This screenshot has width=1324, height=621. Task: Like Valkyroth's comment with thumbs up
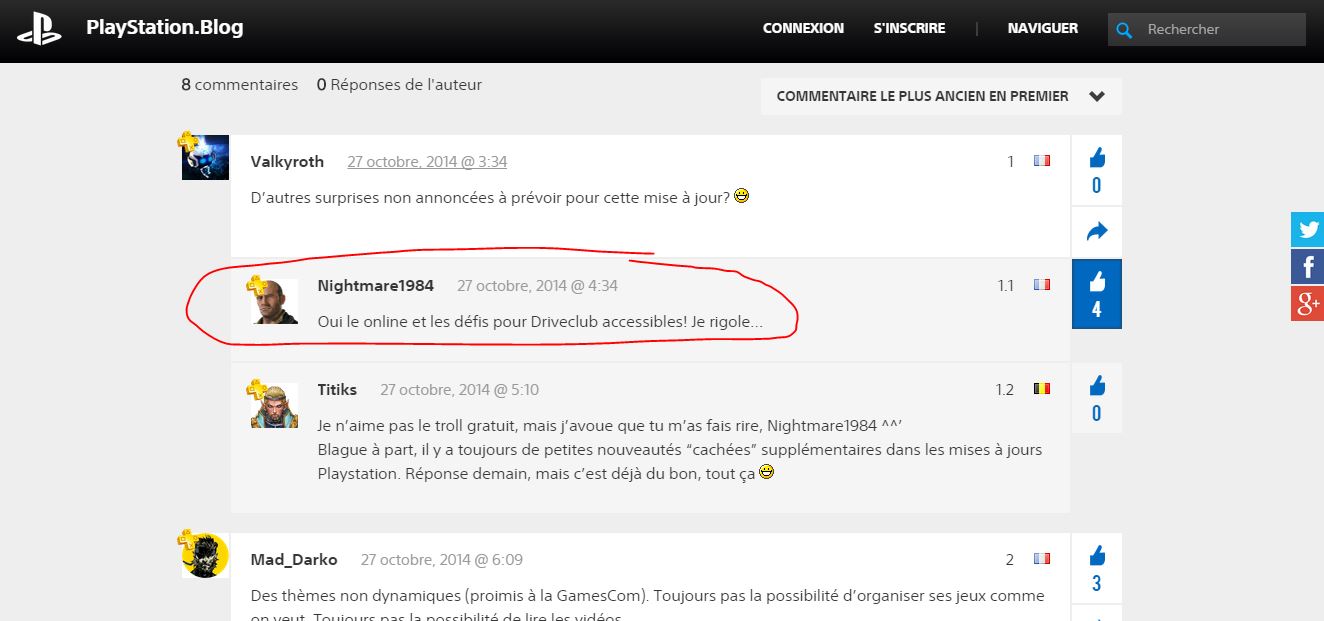pyautogui.click(x=1097, y=171)
